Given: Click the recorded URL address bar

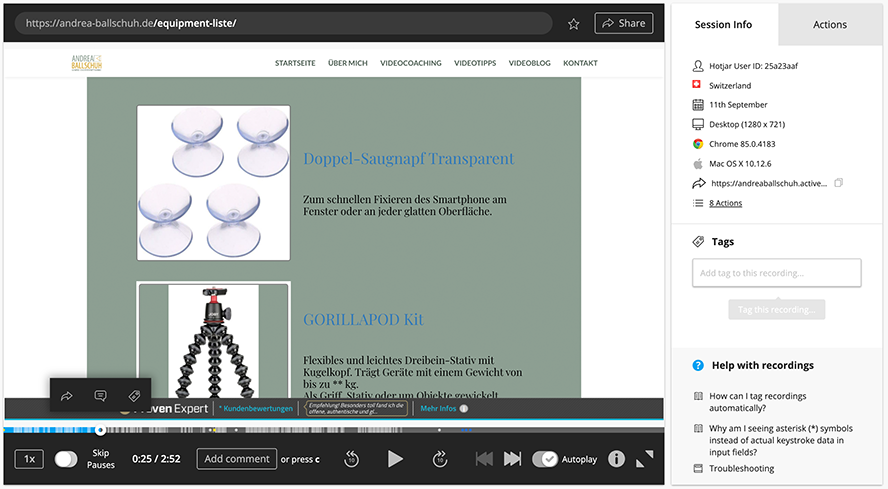Looking at the screenshot, I should (x=283, y=23).
